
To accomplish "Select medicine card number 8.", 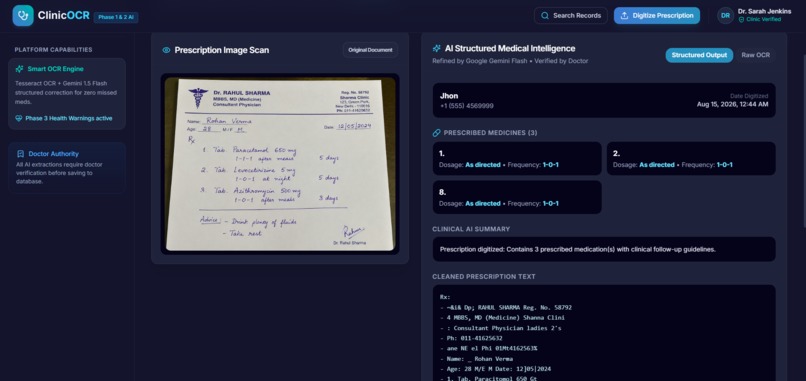I will tap(517, 197).
